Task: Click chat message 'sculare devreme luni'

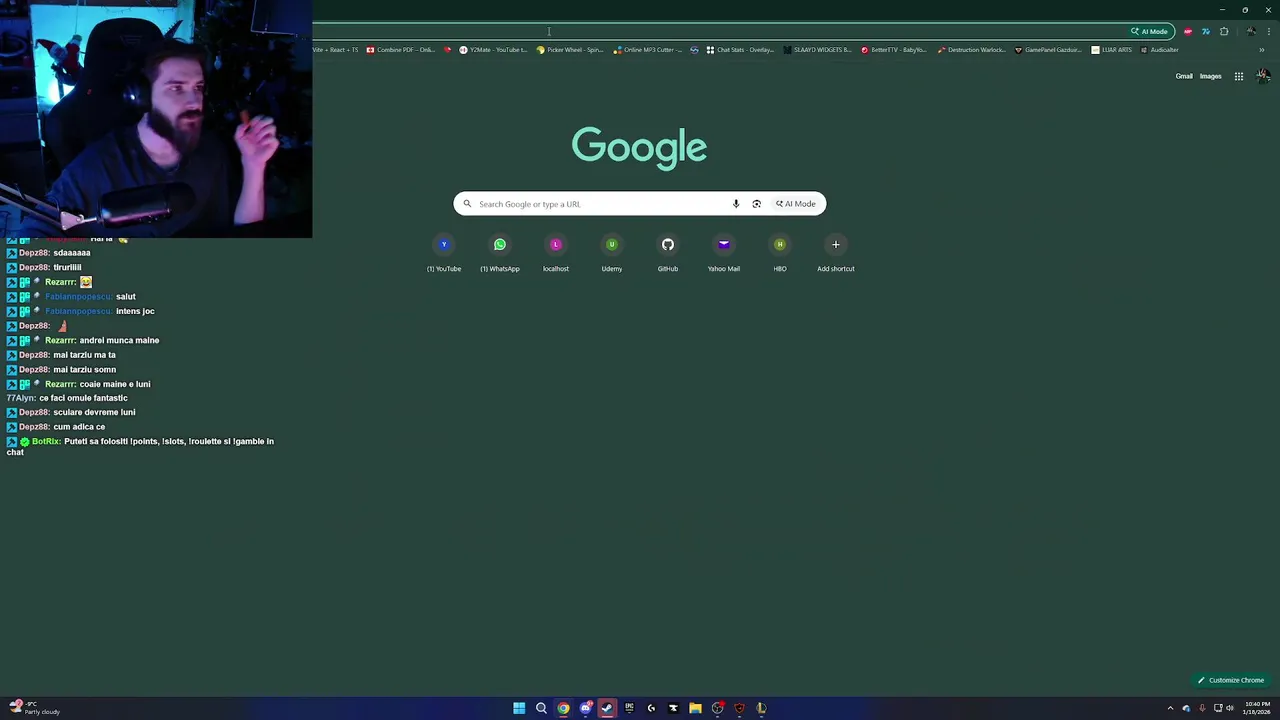Action: (x=94, y=412)
